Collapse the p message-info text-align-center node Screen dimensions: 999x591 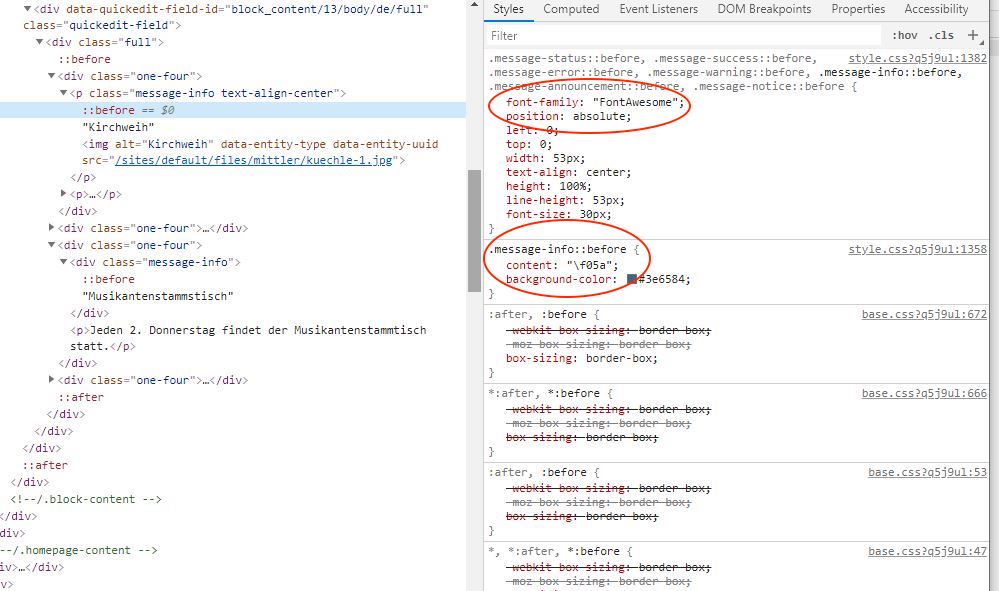click(64, 93)
